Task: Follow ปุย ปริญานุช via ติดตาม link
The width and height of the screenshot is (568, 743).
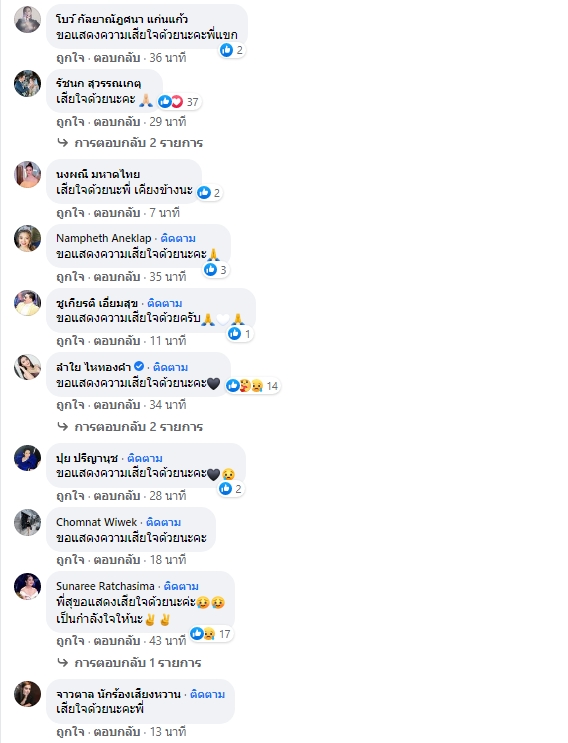Action: [145, 458]
